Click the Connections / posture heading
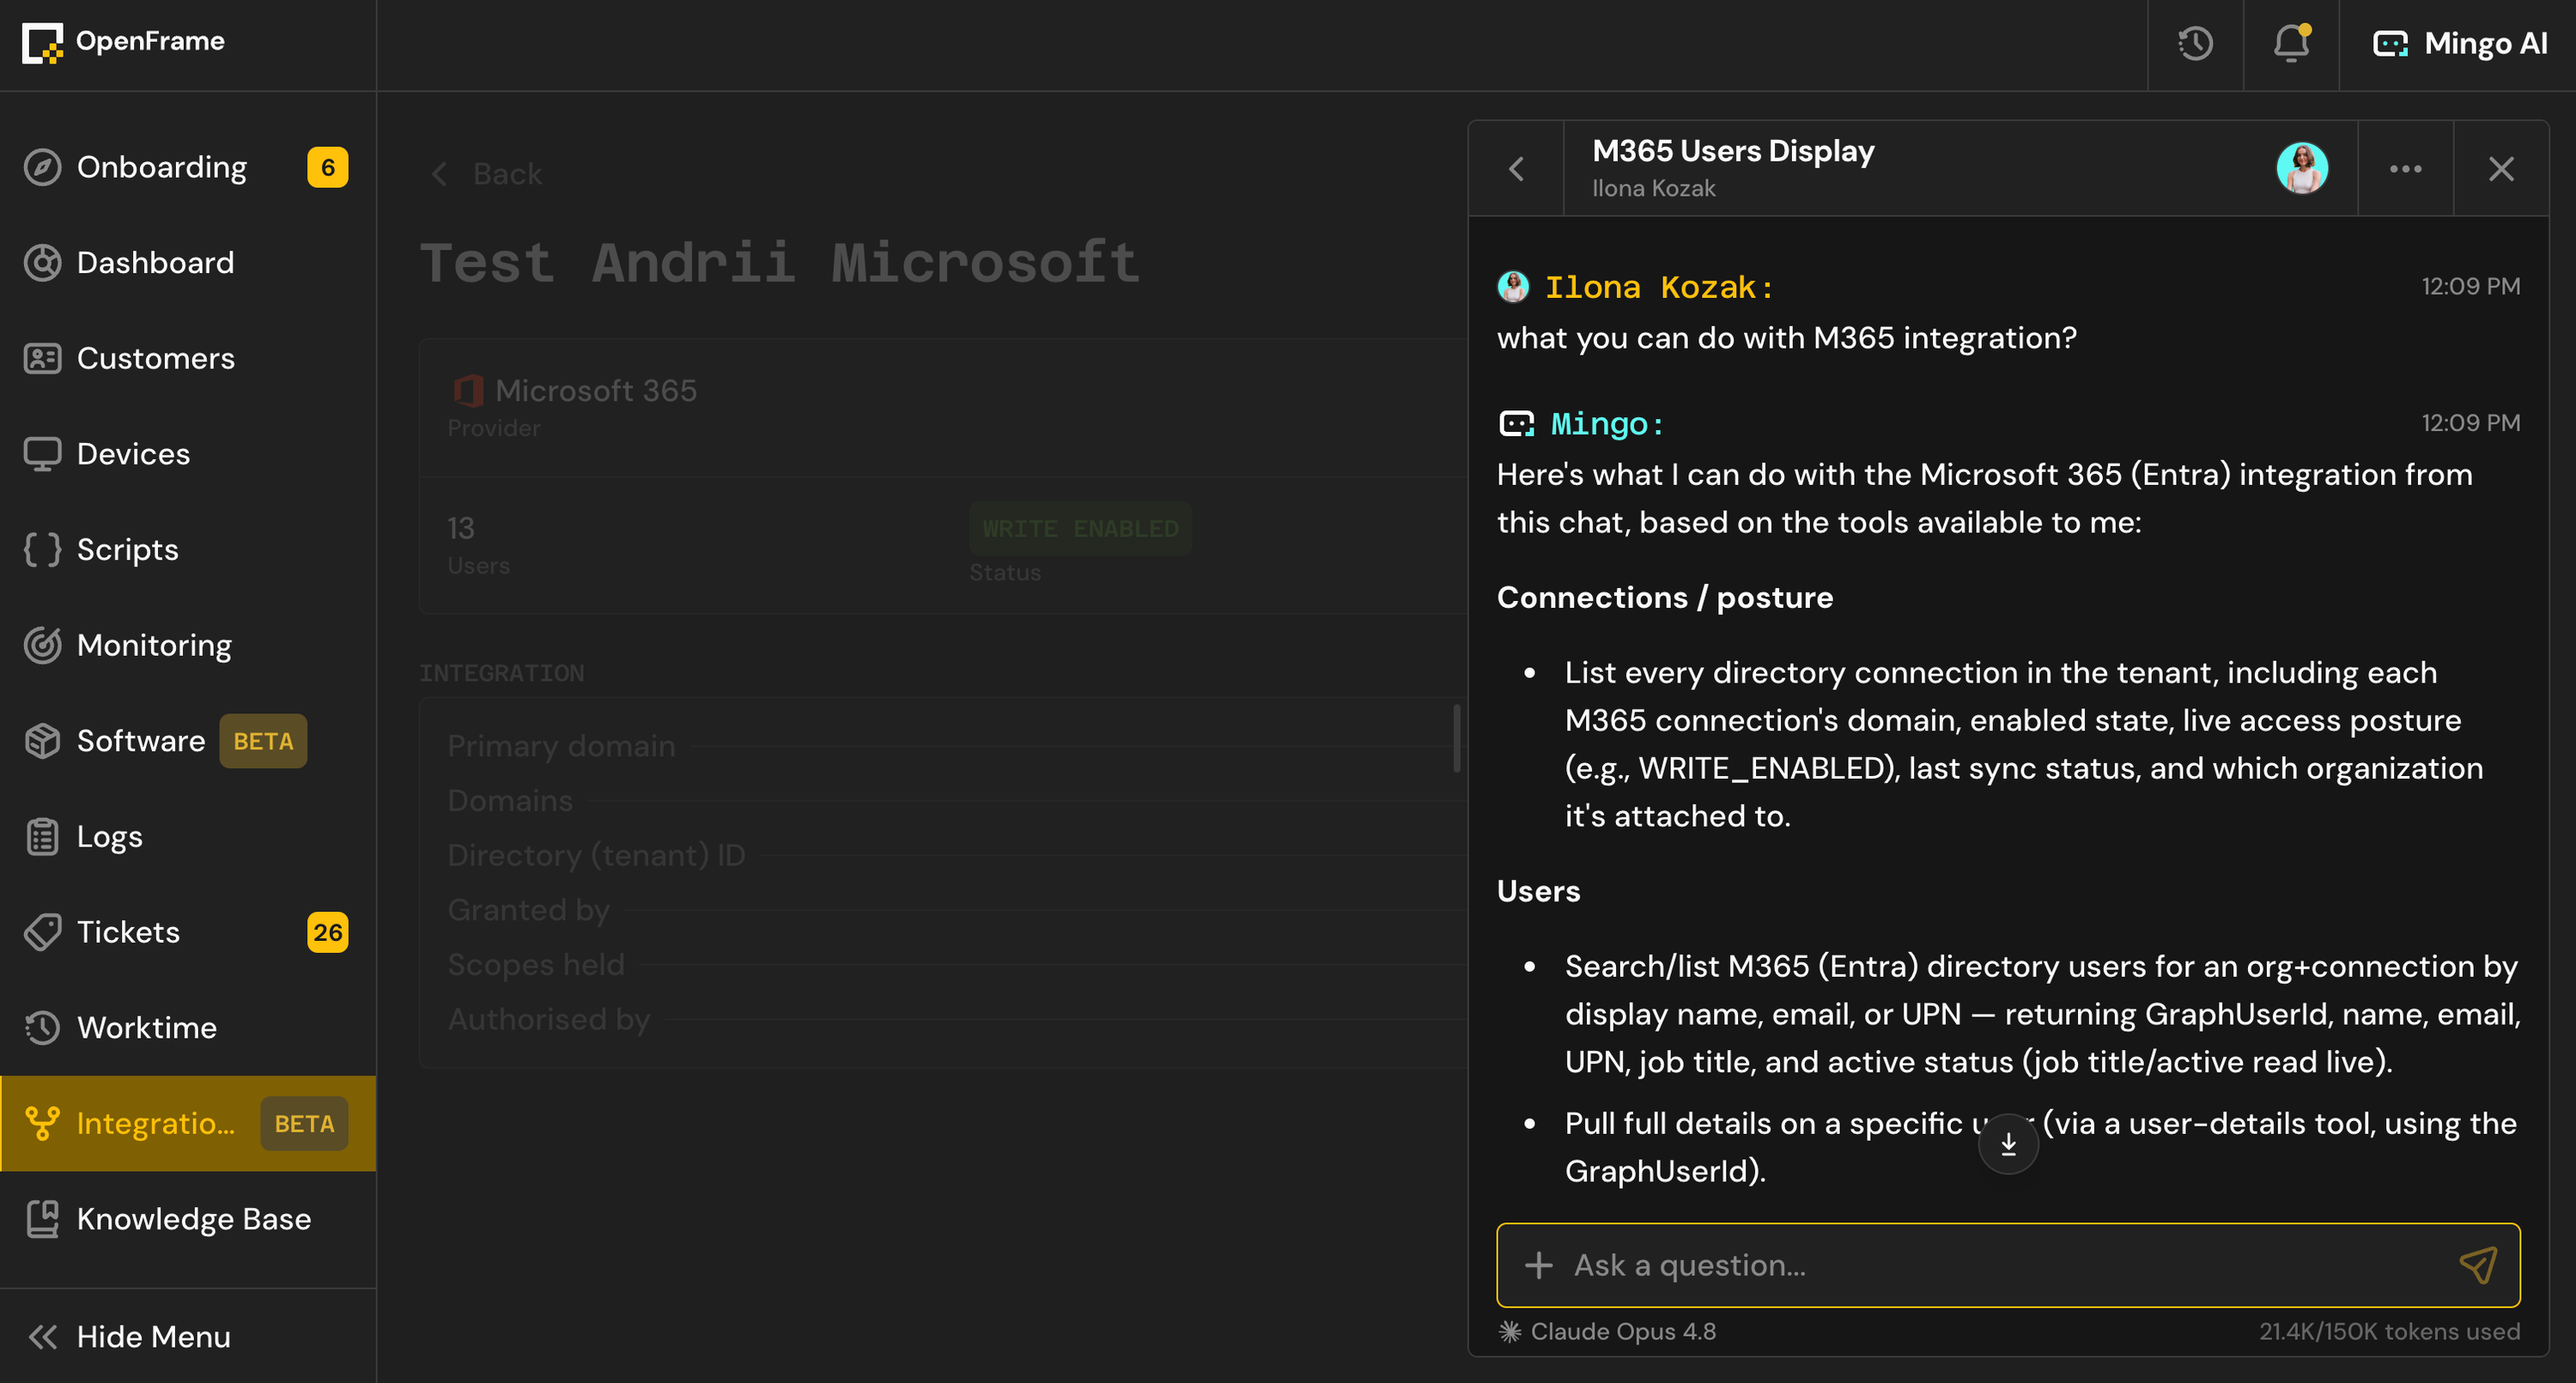Screen dimensions: 2576x1383 pos(1665,598)
